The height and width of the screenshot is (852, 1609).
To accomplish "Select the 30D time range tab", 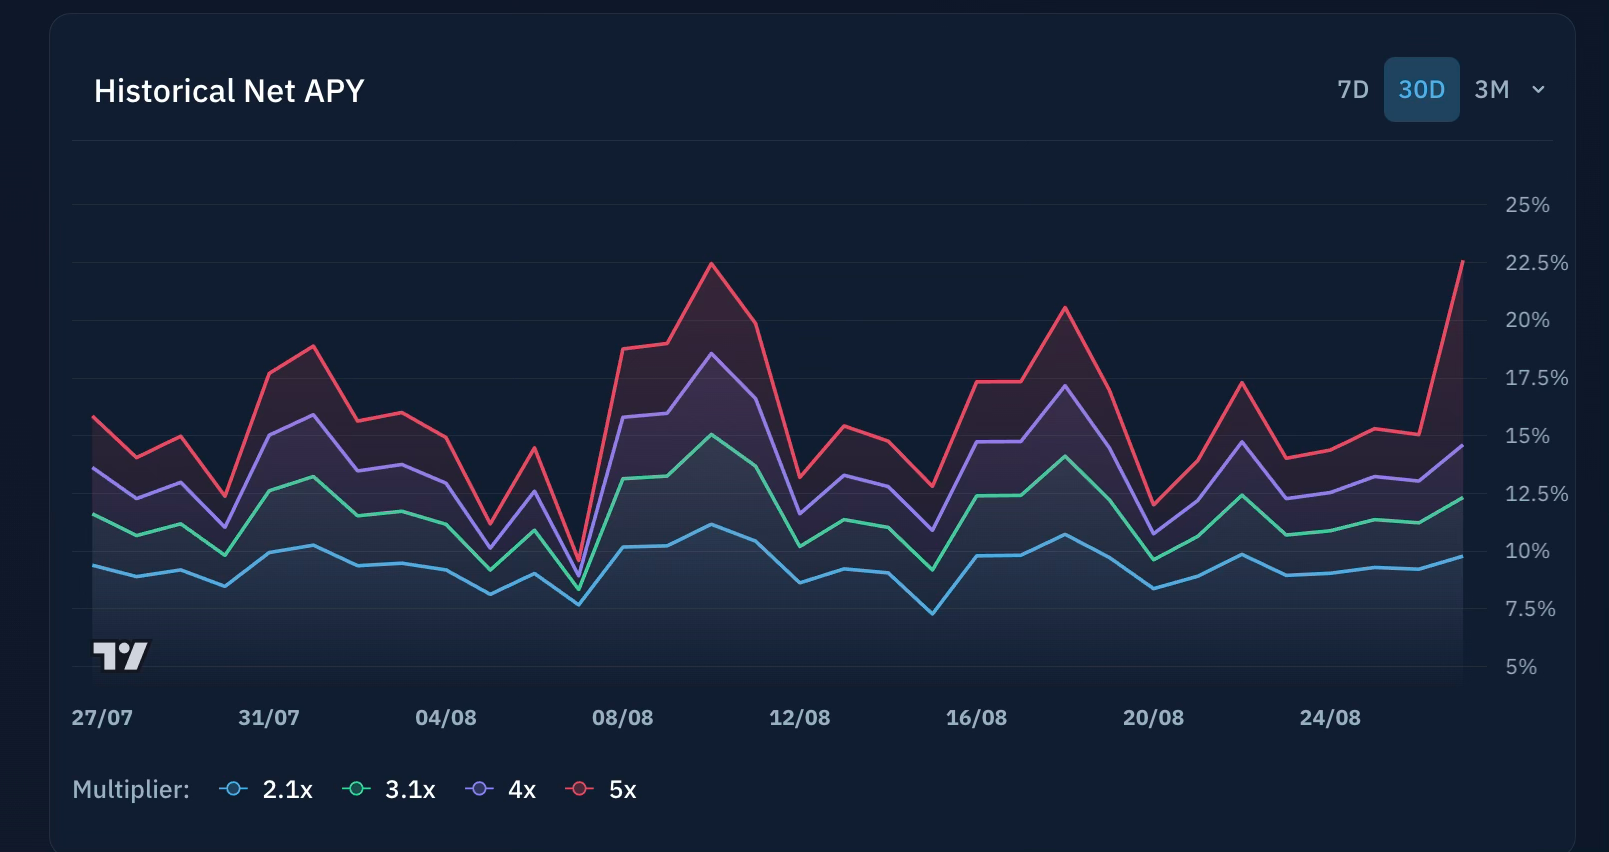I will click(1421, 90).
